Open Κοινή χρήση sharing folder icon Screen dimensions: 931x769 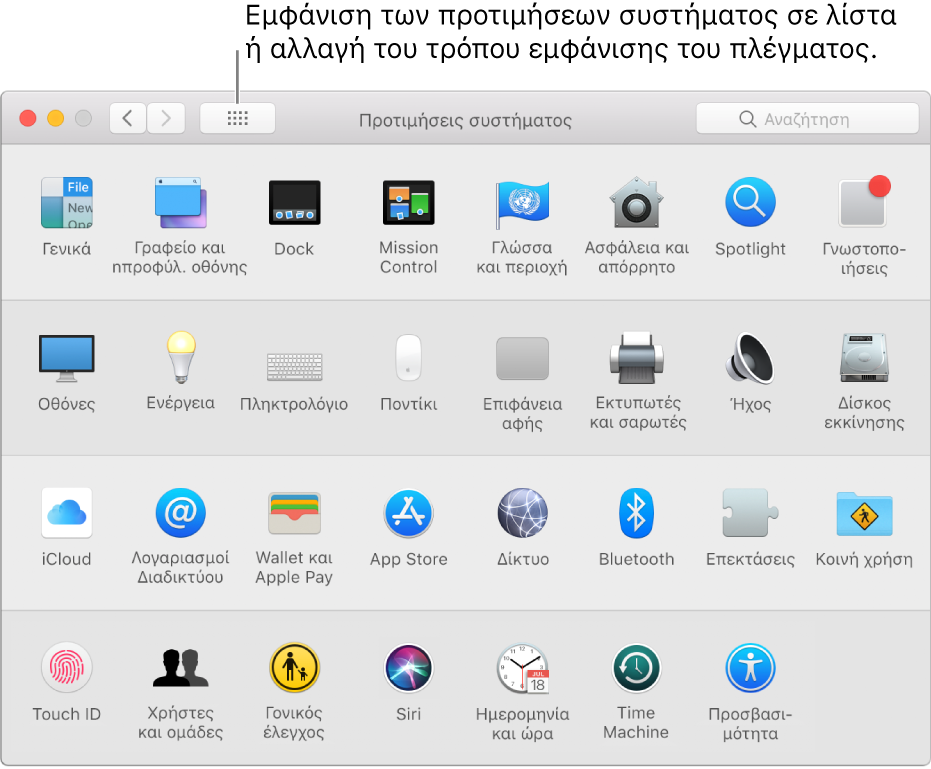point(864,513)
